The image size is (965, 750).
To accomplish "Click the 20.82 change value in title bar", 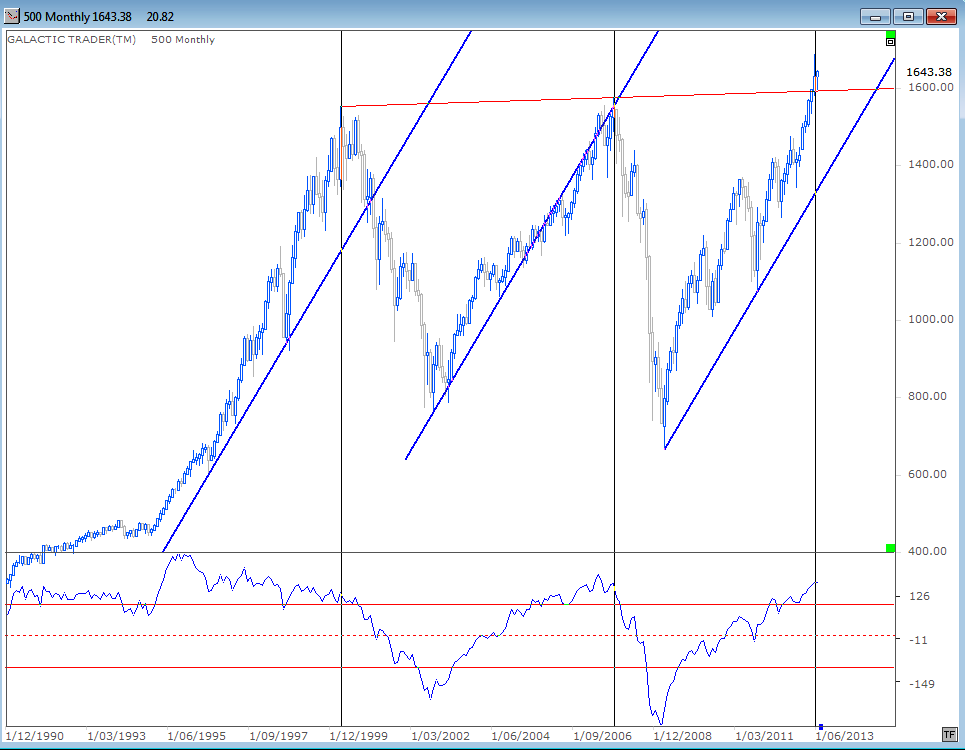I will point(160,17).
